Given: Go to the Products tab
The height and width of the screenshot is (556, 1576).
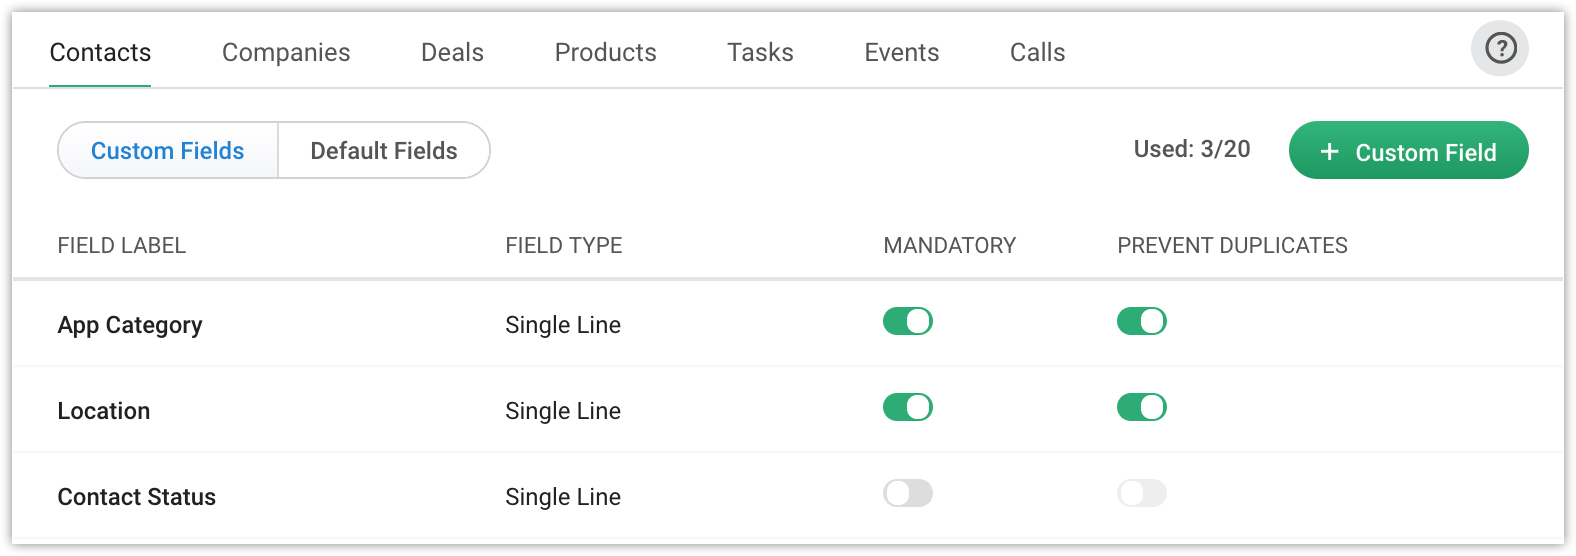Looking at the screenshot, I should (x=605, y=52).
